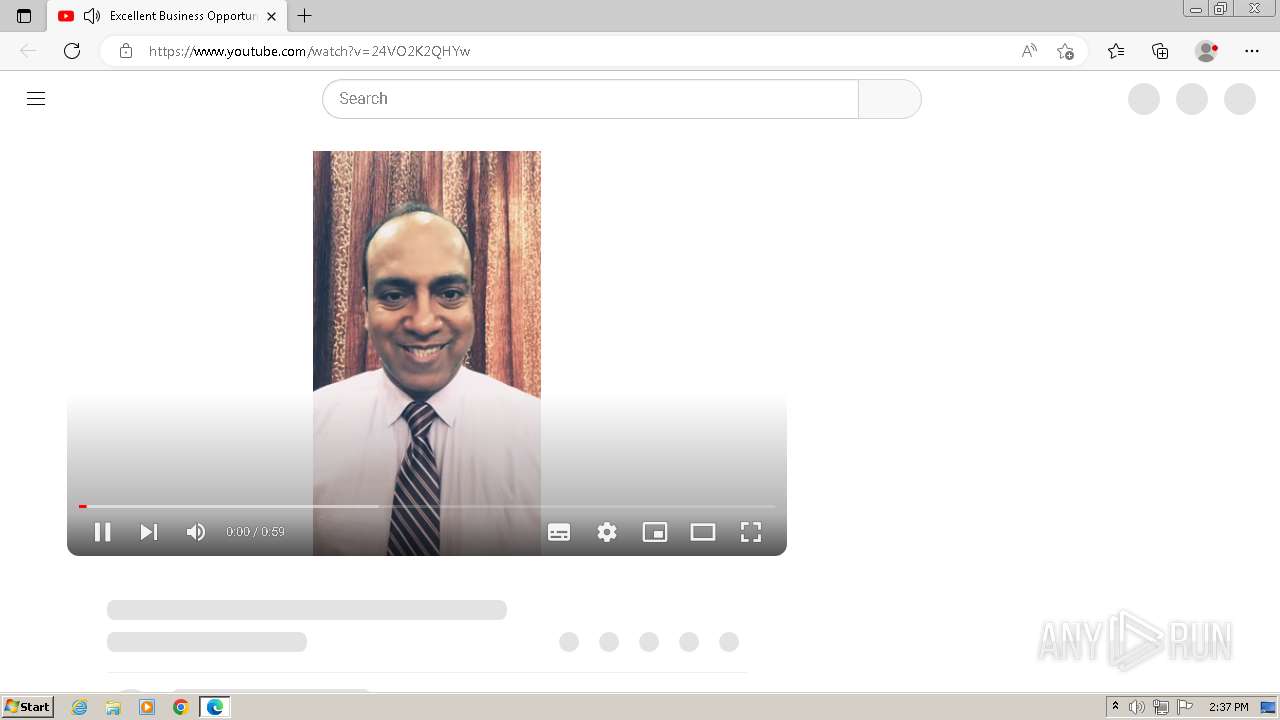Skip to the next video
The image size is (1280, 720).
pyautogui.click(x=149, y=532)
